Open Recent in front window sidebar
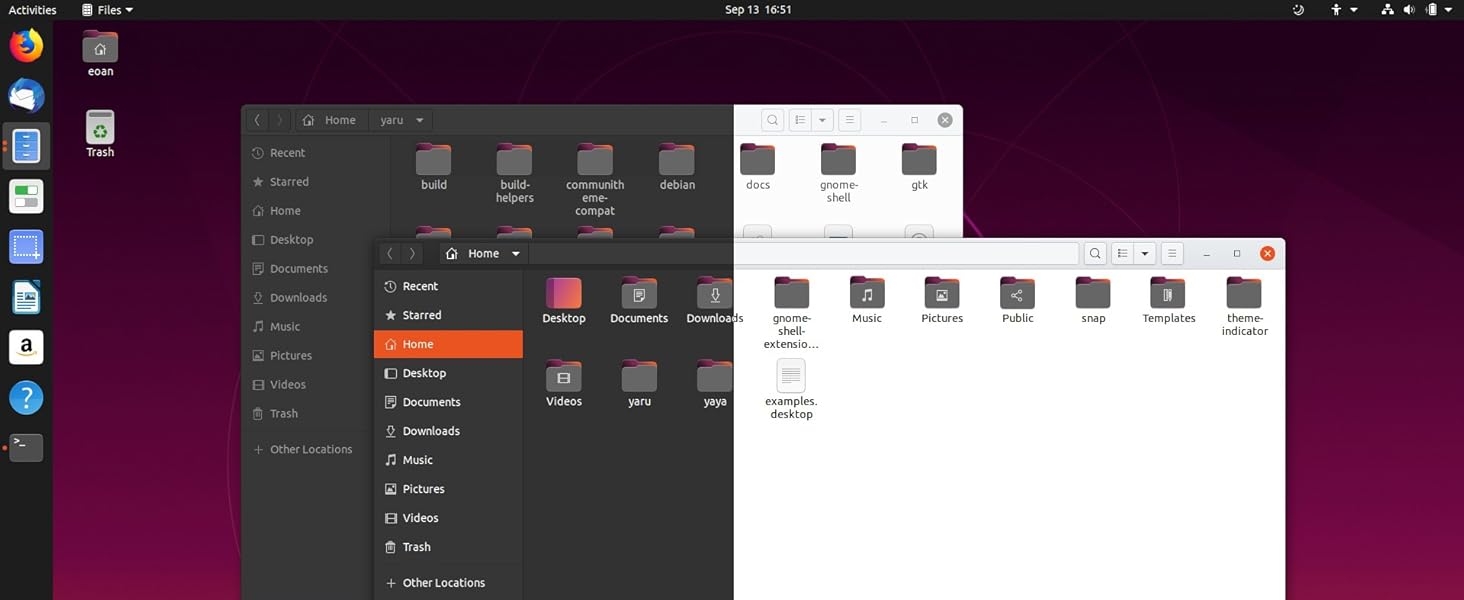 [x=448, y=286]
